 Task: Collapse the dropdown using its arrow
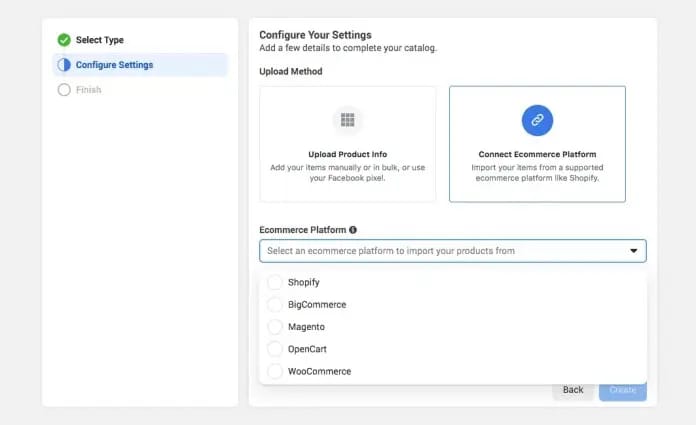pos(634,251)
